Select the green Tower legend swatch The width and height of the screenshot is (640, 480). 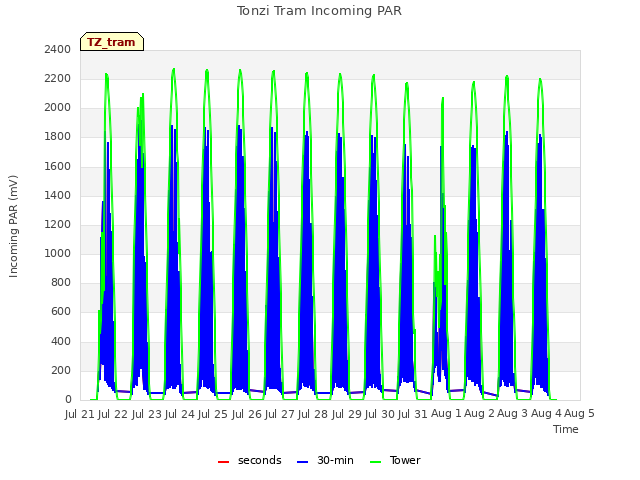point(375,462)
